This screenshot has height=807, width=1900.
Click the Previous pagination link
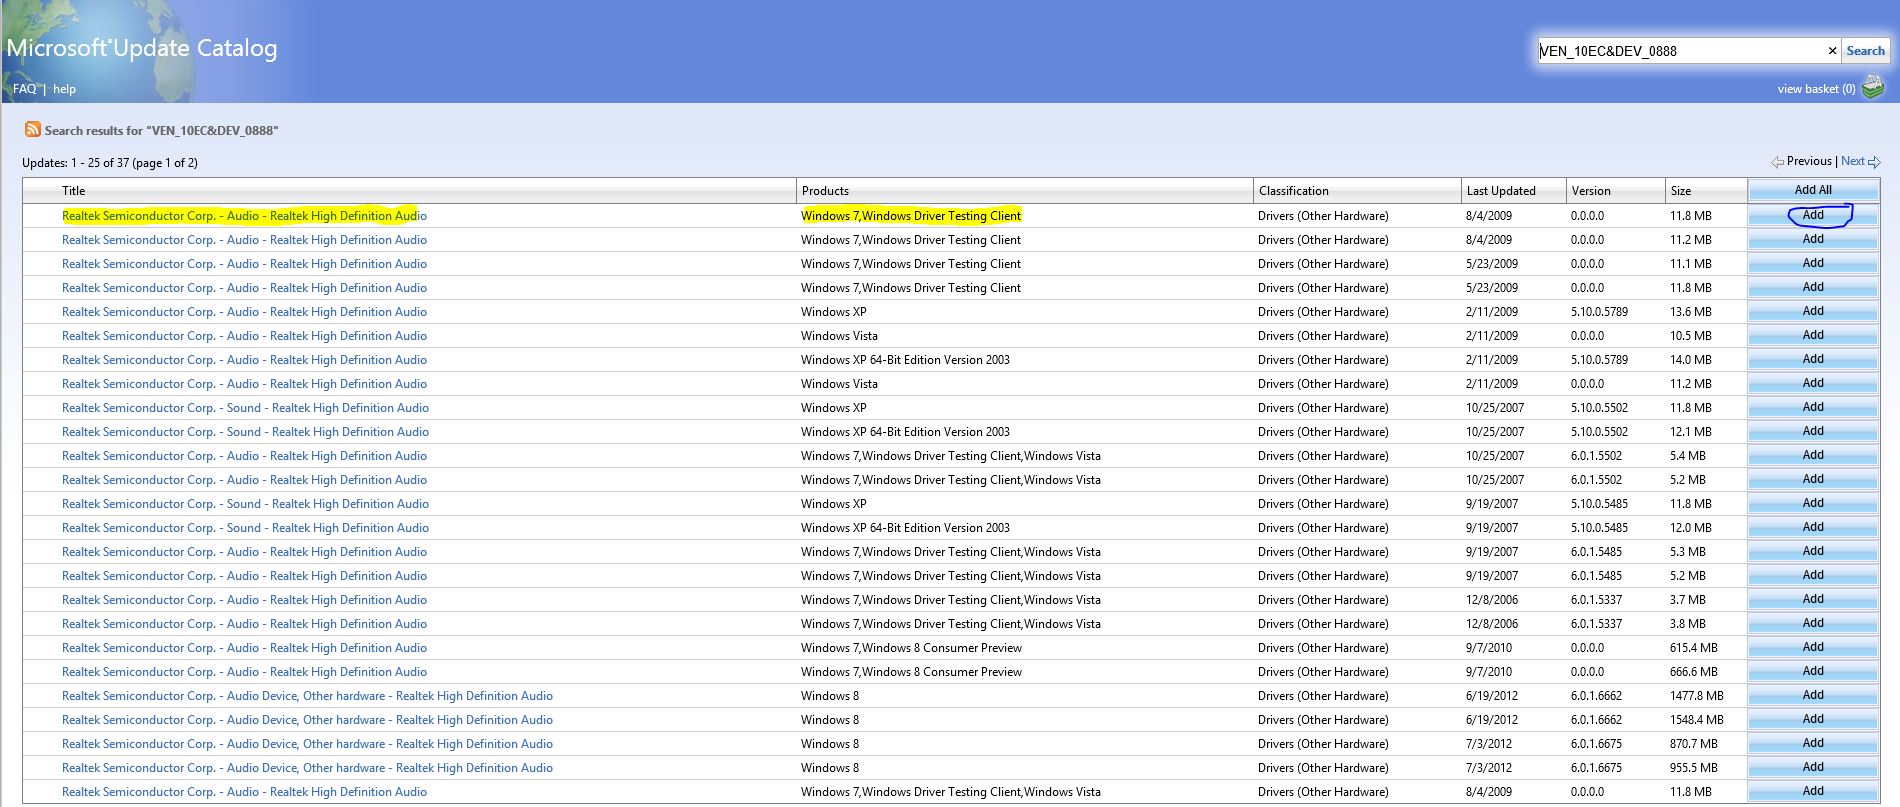tap(1809, 161)
